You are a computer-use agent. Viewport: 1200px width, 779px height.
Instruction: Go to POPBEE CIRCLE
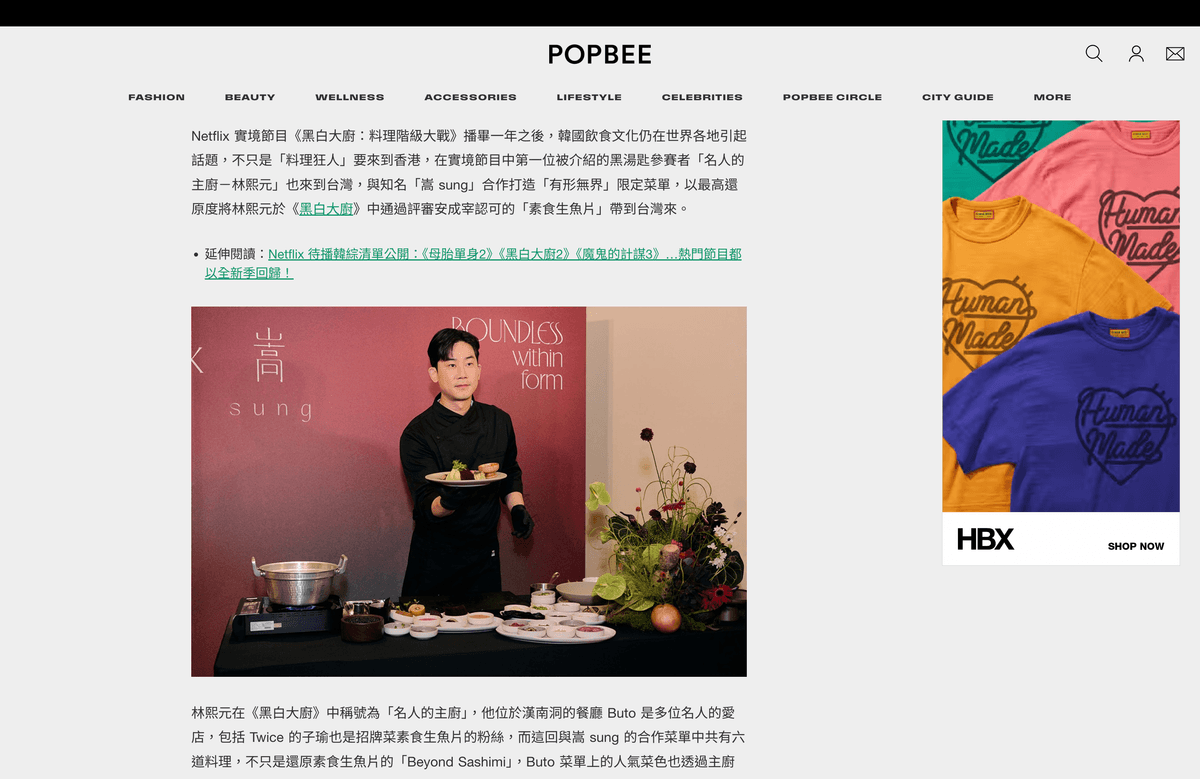click(832, 97)
